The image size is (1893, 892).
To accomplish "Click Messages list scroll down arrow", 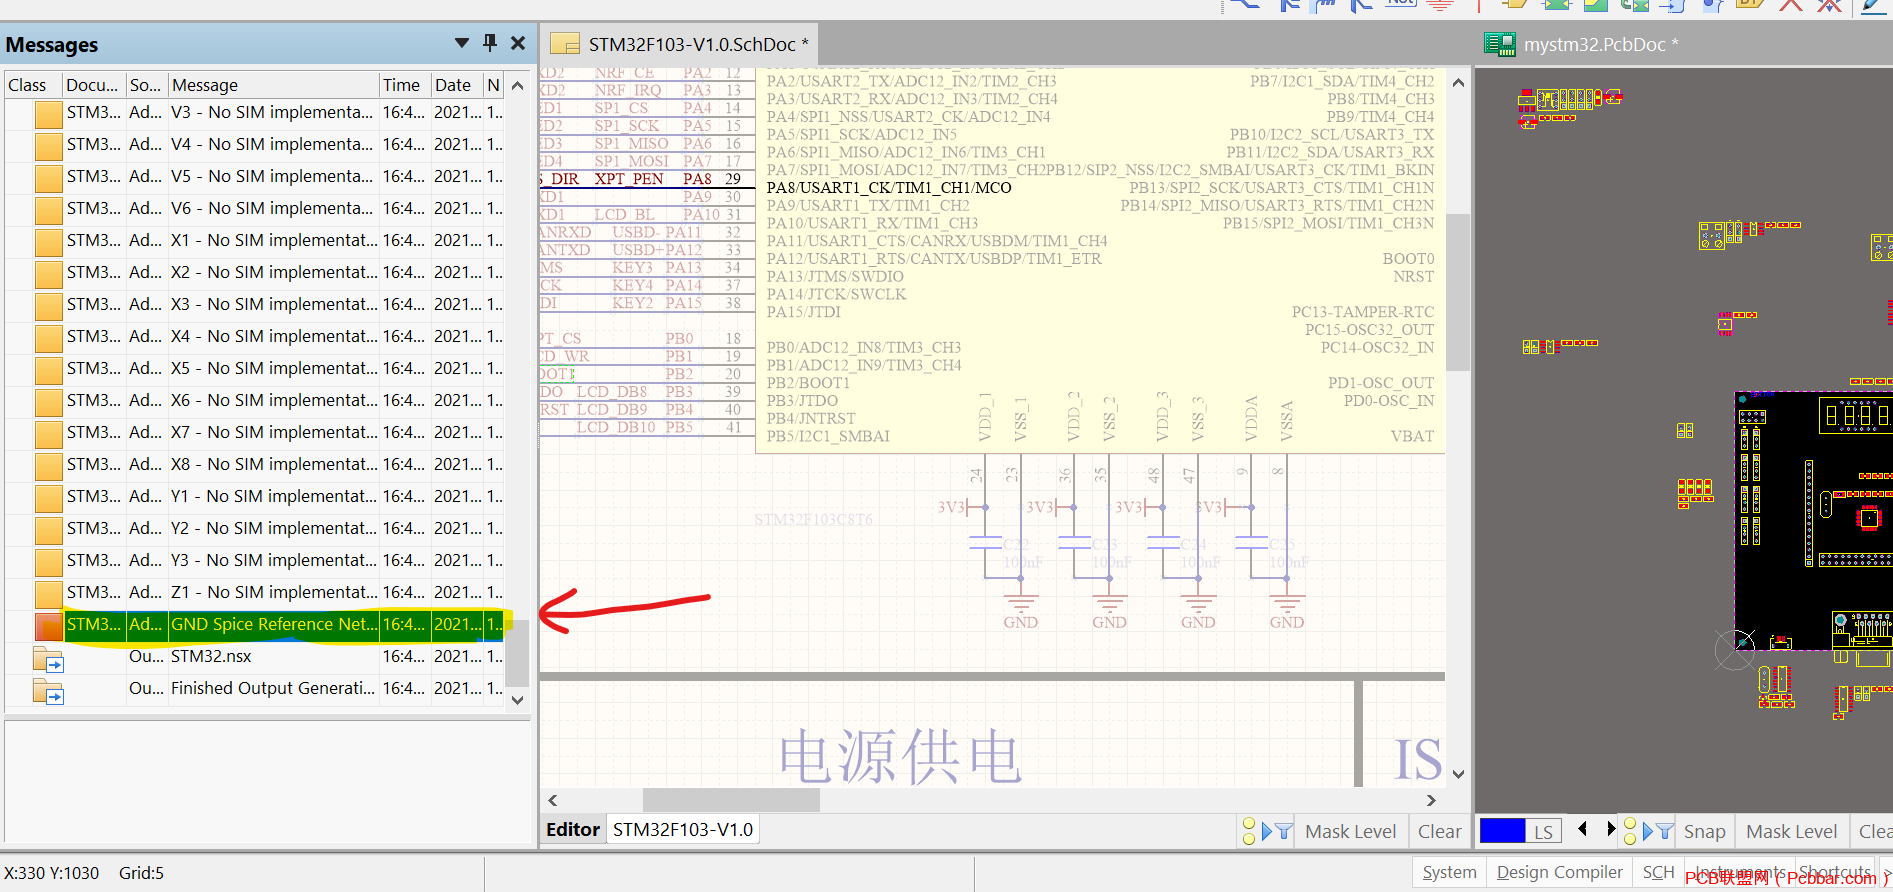I will point(517,700).
